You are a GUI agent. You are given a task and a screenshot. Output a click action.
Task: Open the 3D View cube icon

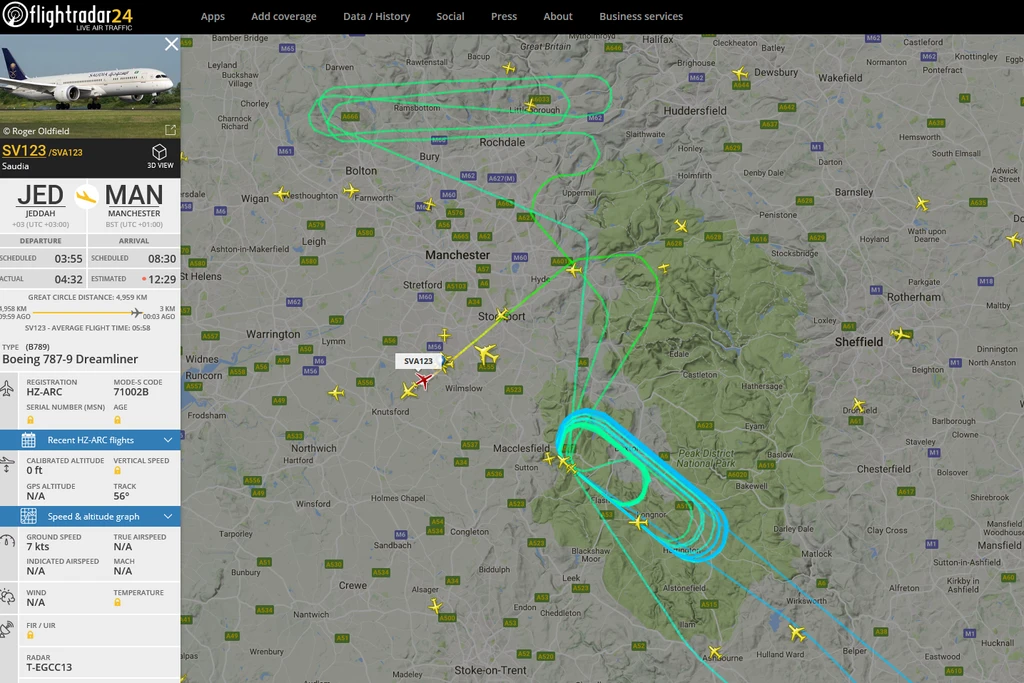click(x=159, y=152)
